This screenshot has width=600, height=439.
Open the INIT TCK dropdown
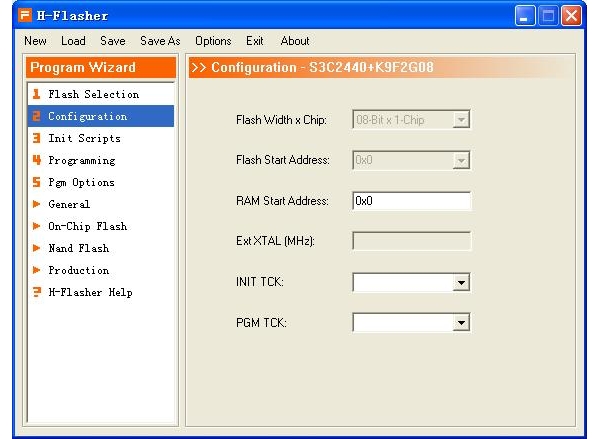461,283
